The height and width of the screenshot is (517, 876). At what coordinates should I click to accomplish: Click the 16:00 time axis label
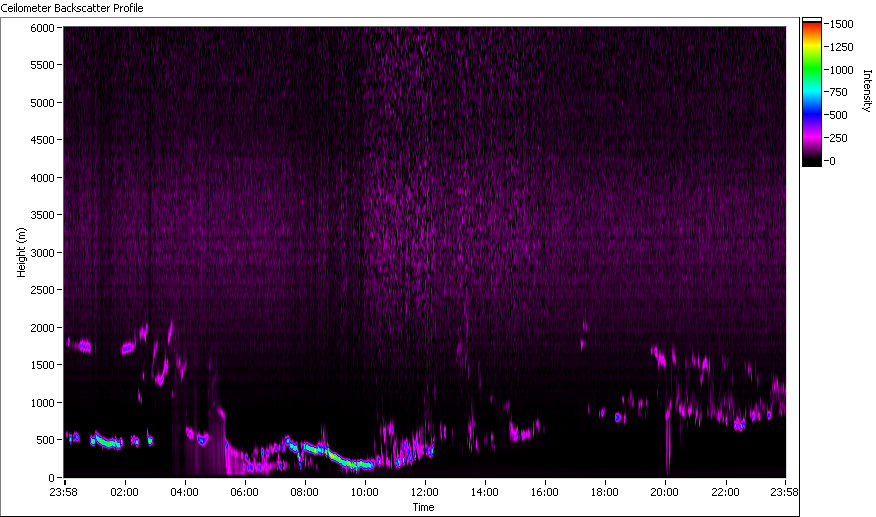[545, 492]
